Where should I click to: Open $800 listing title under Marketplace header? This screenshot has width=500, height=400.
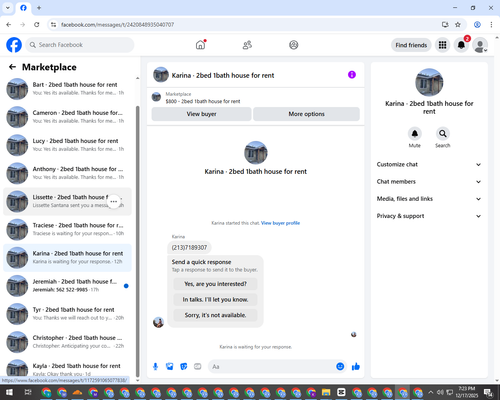tap(203, 101)
